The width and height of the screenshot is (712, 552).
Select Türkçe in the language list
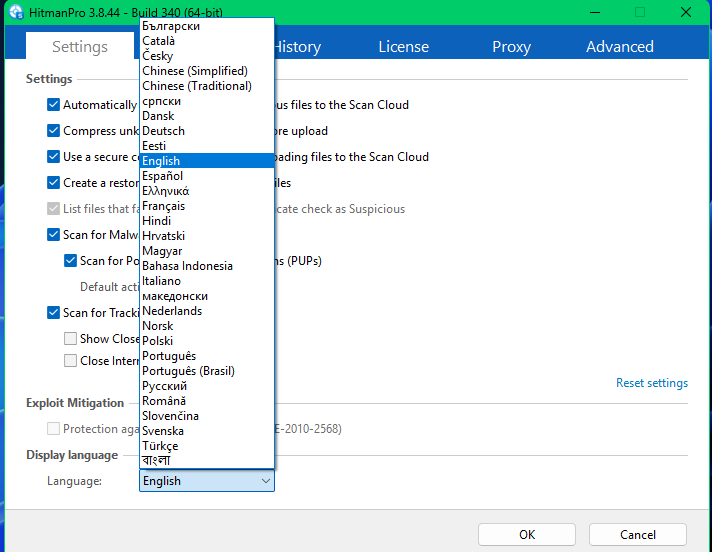[x=207, y=445]
